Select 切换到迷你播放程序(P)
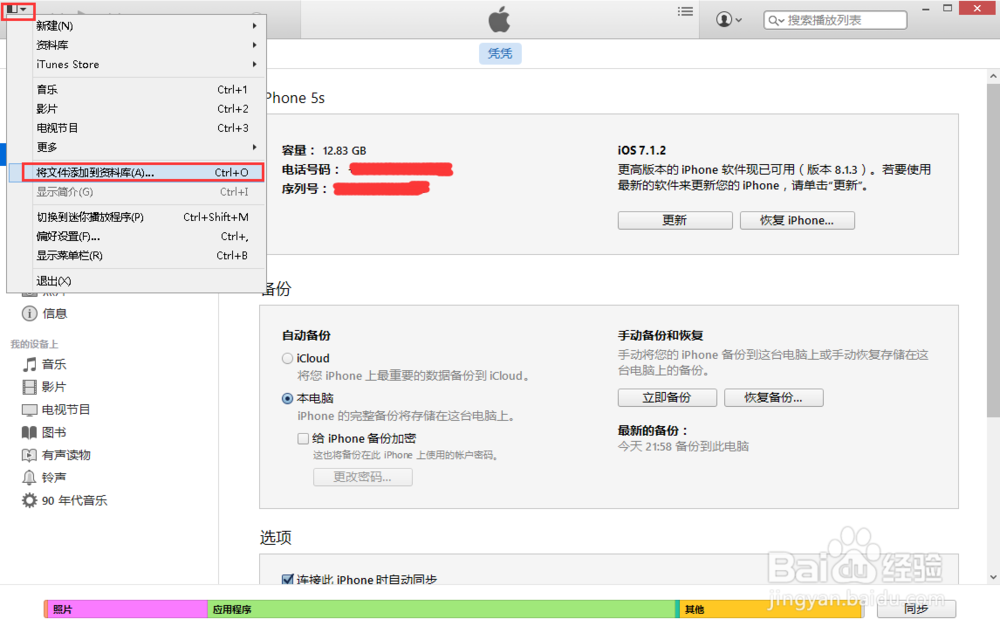 [136, 217]
